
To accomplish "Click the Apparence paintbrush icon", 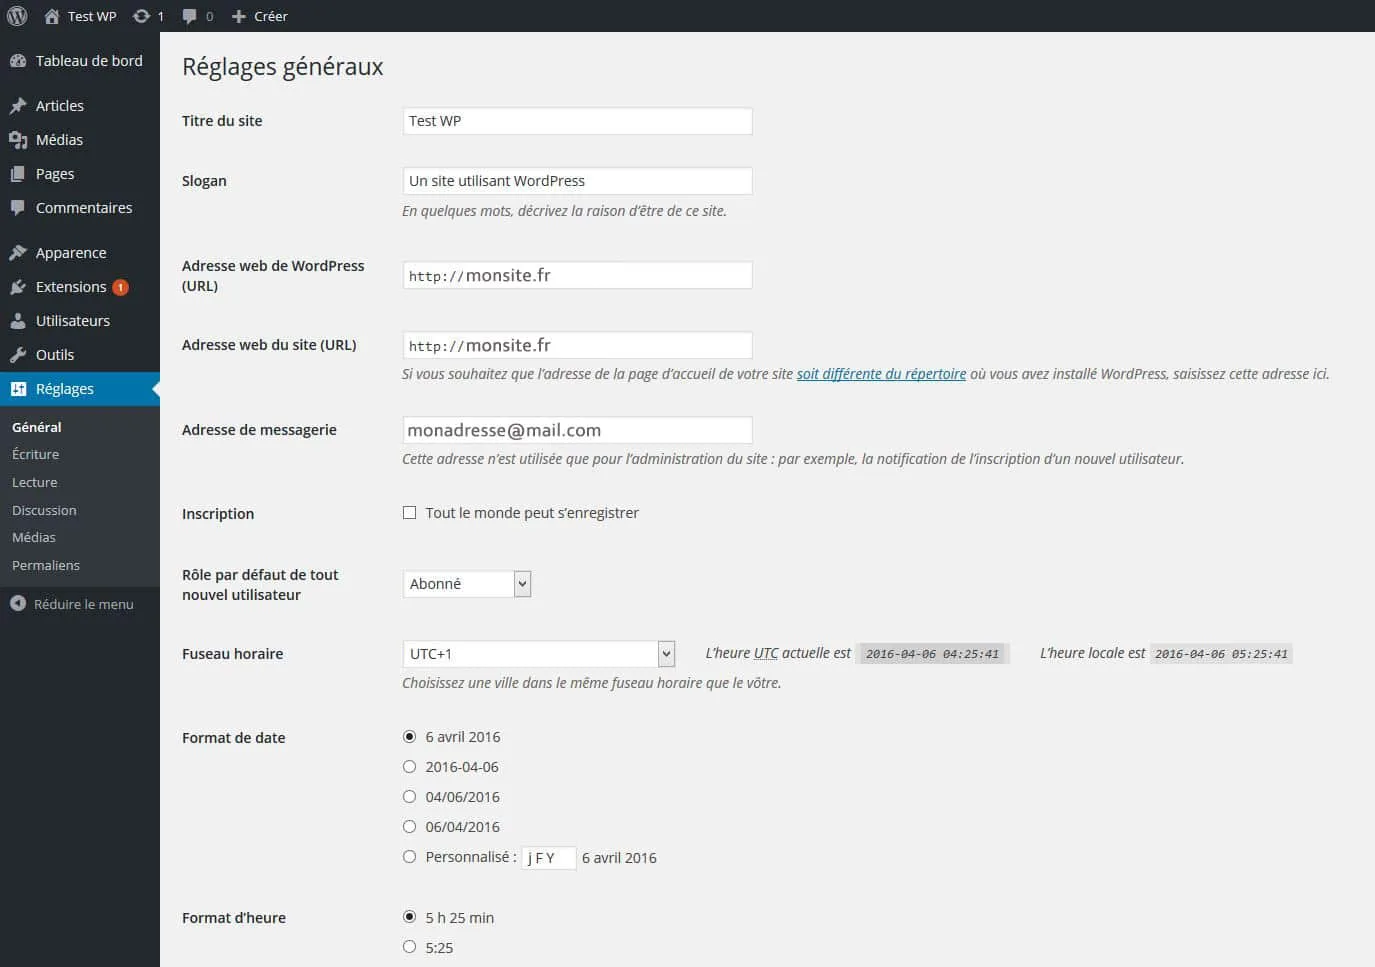I will pyautogui.click(x=18, y=253).
